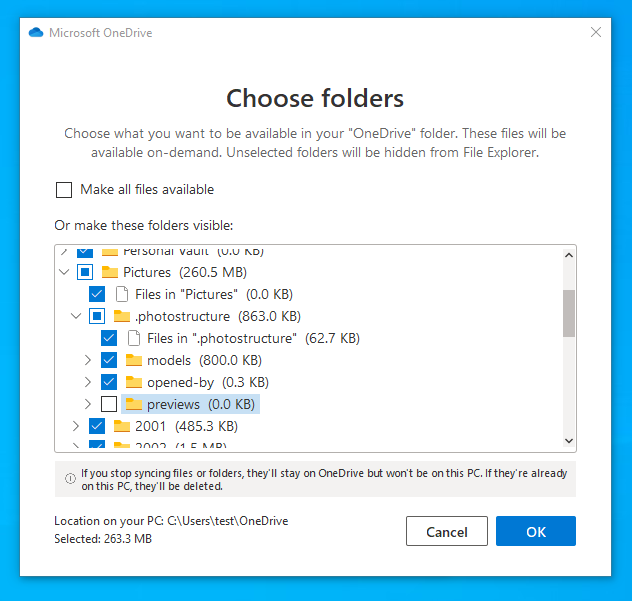This screenshot has height=601, width=632.
Task: Click the Cancel button
Action: click(x=447, y=531)
